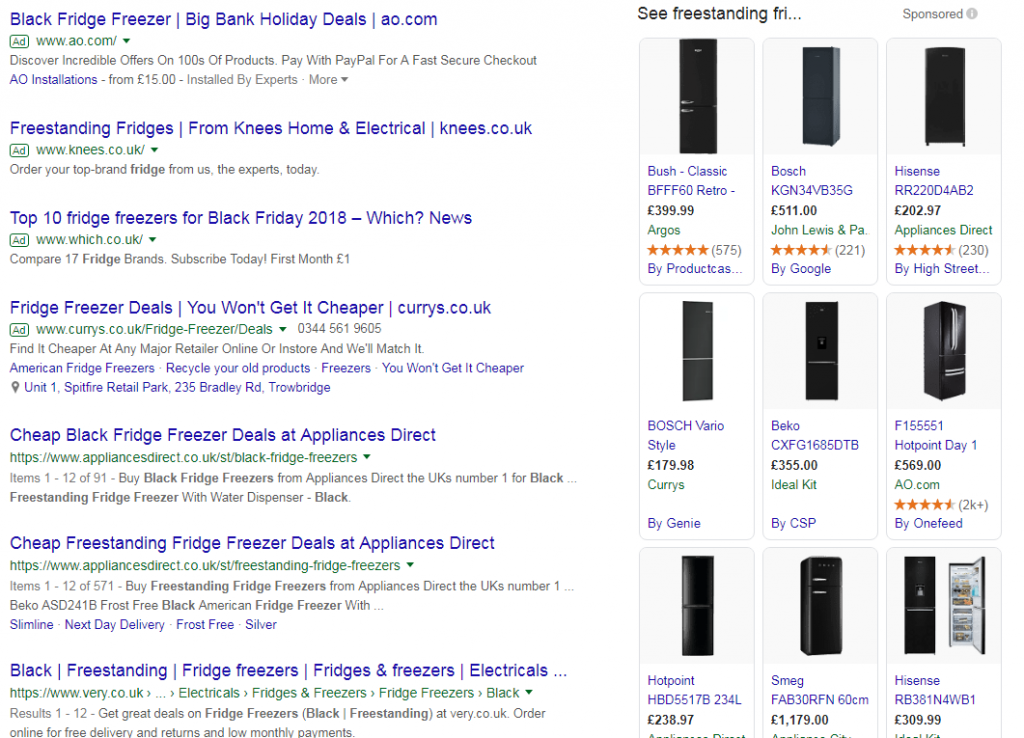
Task: Select the Smeg FAB30RFN fridge thumbnail
Action: [x=820, y=605]
